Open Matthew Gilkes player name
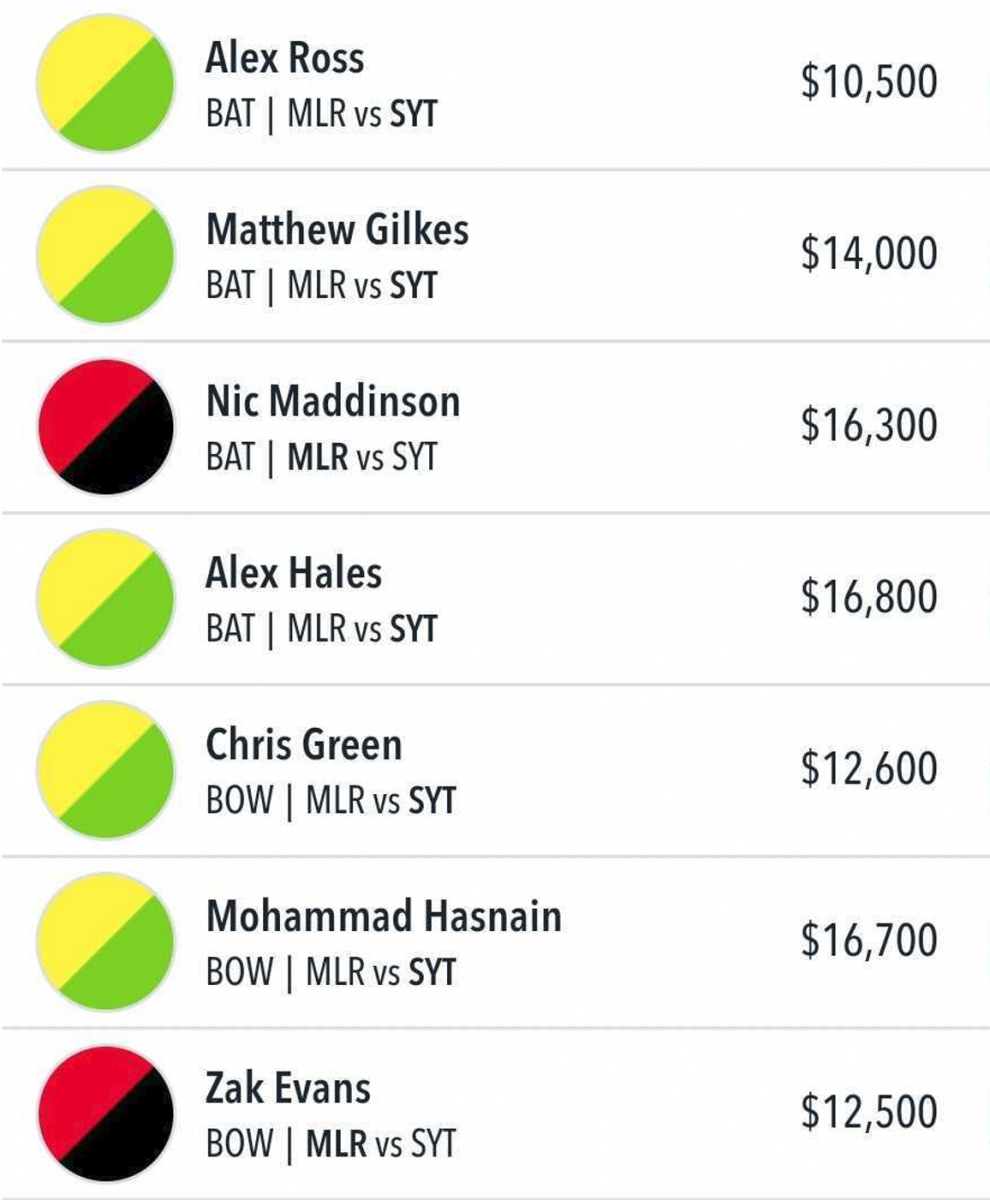 click(x=337, y=231)
